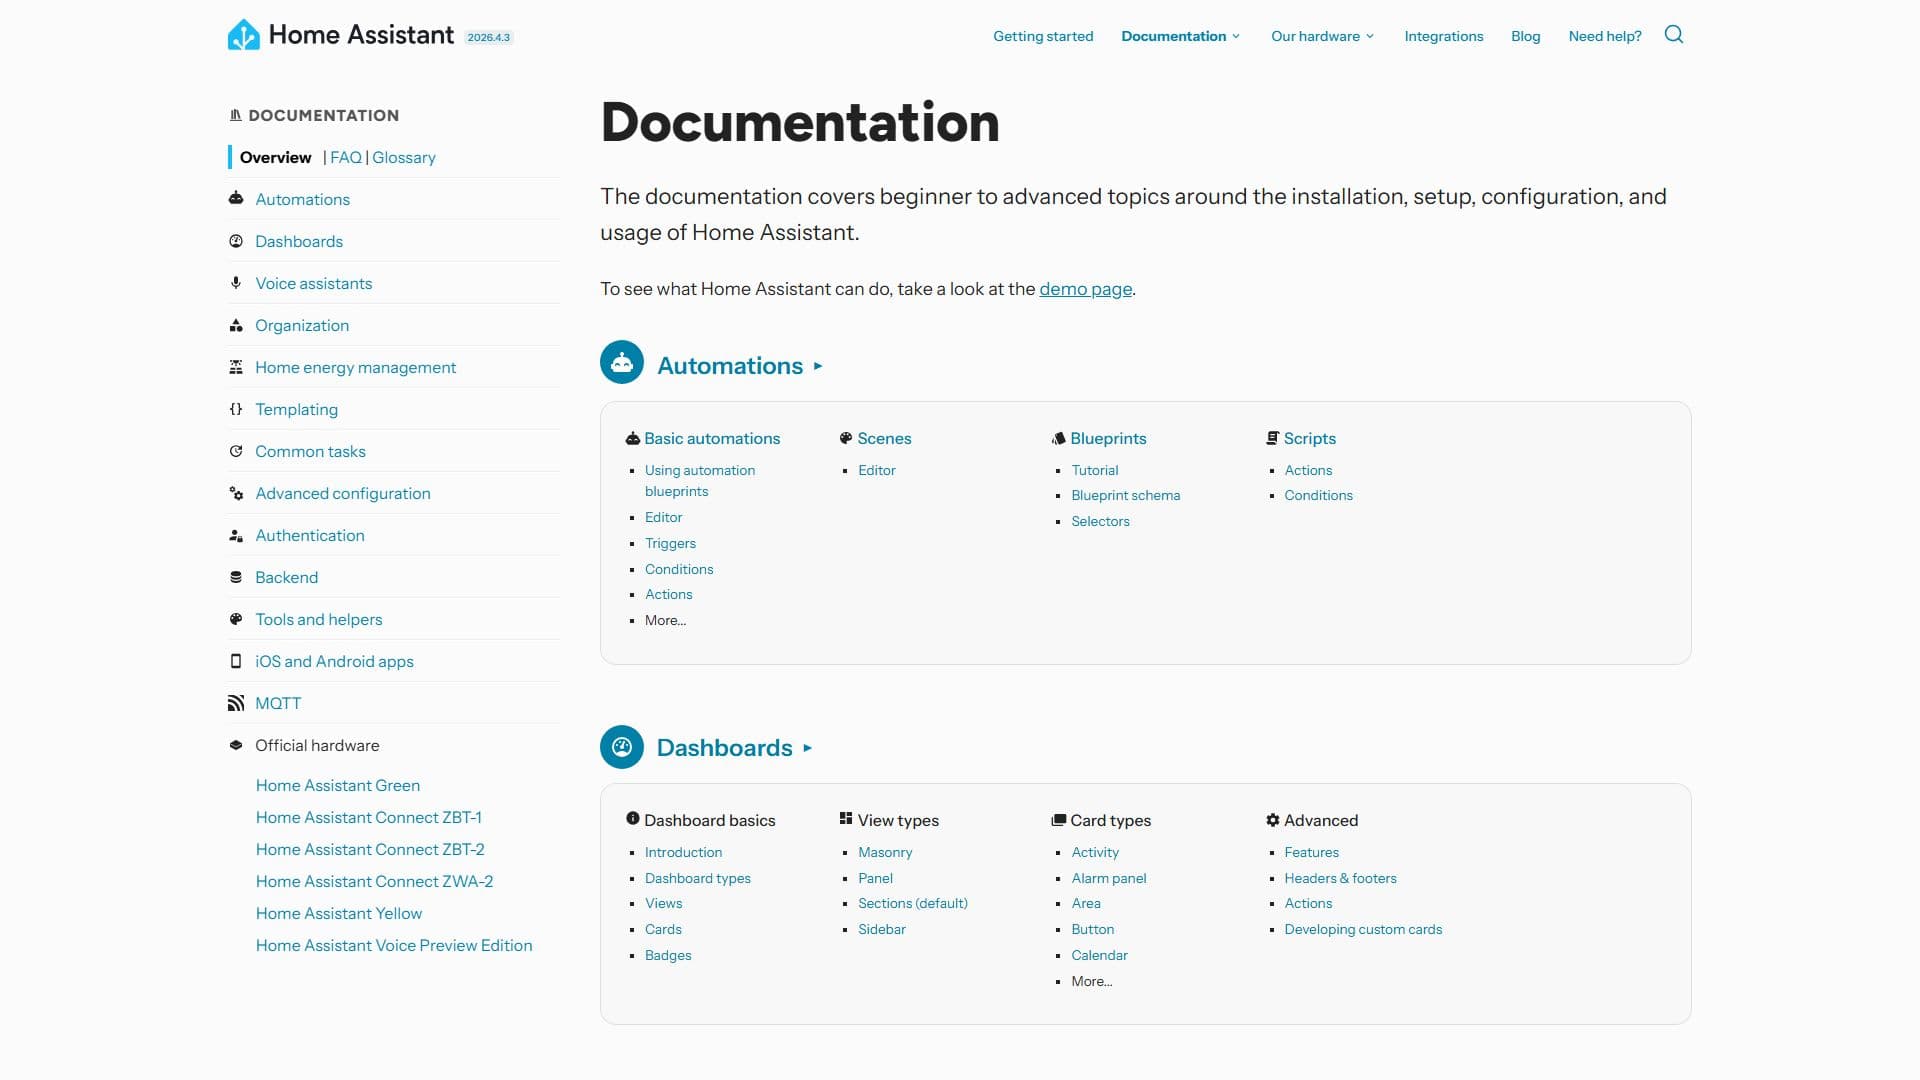The width and height of the screenshot is (1920, 1080).
Task: Open Need help? in top navigation
Action: (x=1605, y=36)
